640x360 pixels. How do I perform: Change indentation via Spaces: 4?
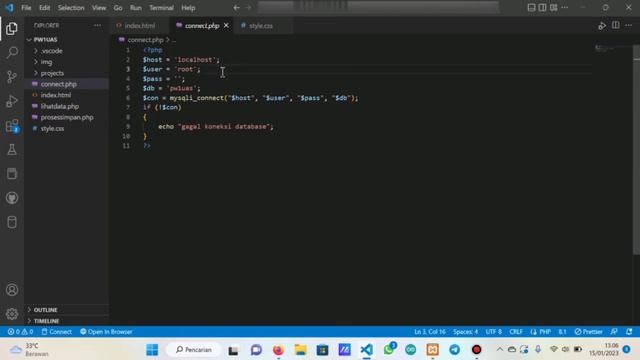pyautogui.click(x=465, y=332)
